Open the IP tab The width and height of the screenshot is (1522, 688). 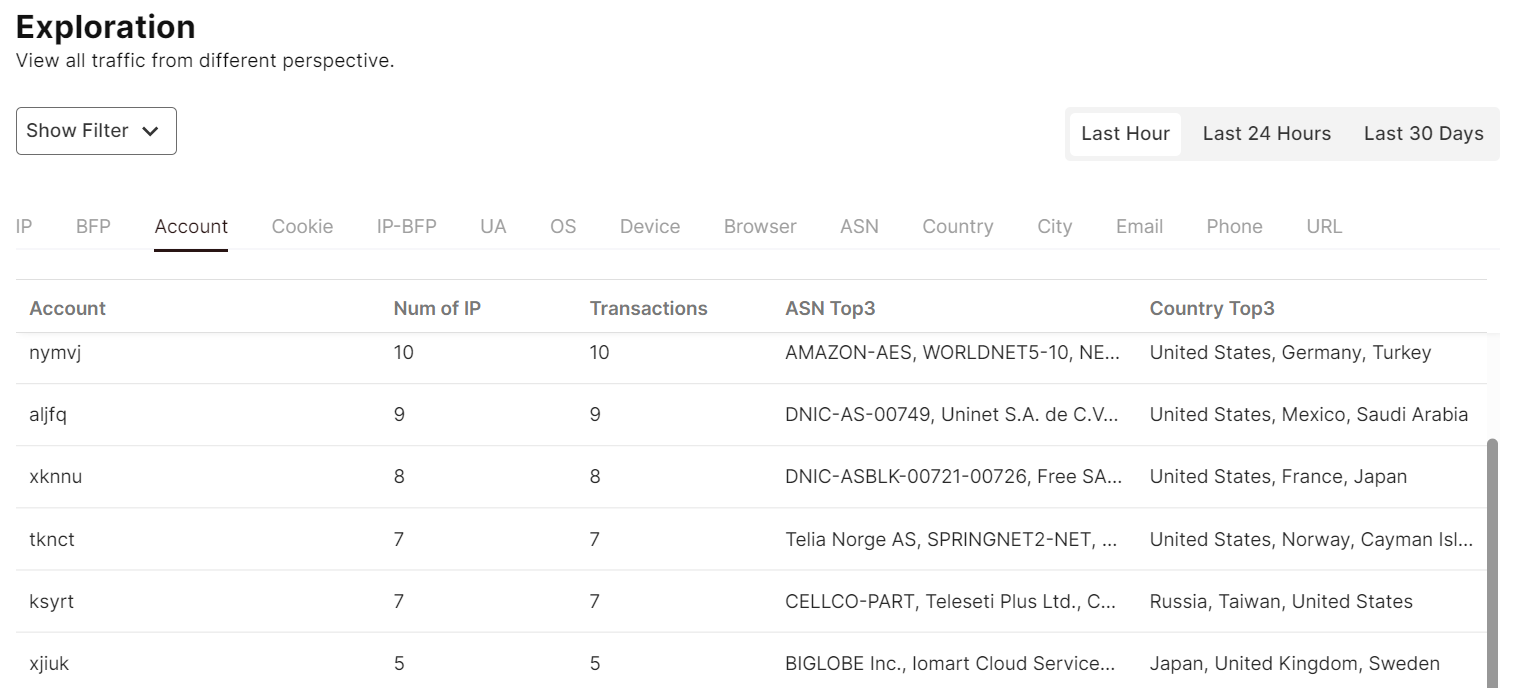[24, 226]
